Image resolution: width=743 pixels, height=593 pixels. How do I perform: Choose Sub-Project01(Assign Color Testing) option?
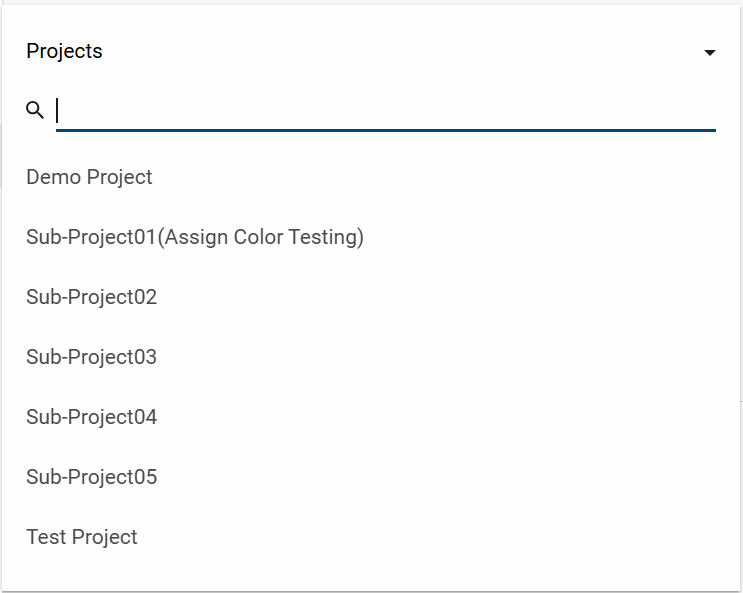click(x=195, y=237)
